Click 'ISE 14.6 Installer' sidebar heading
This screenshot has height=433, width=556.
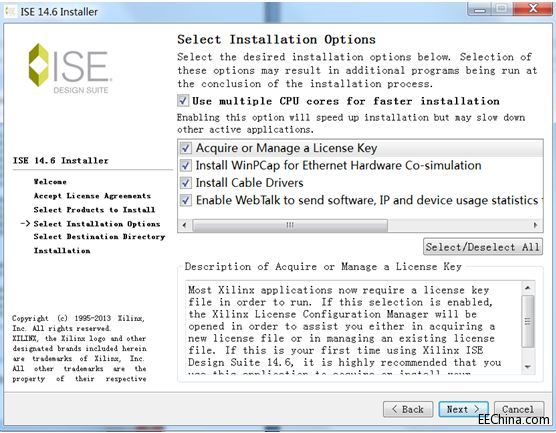61,161
